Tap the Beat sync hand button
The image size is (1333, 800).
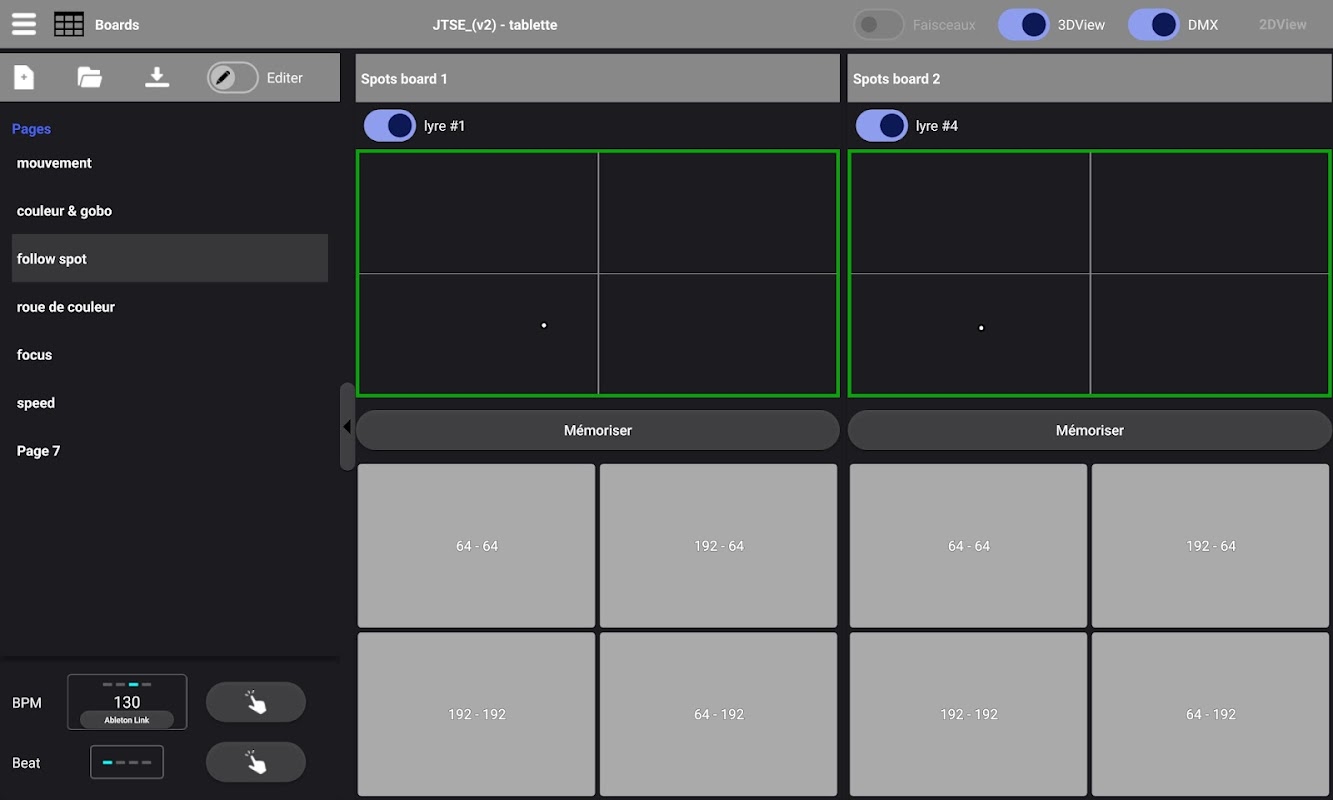coord(256,762)
